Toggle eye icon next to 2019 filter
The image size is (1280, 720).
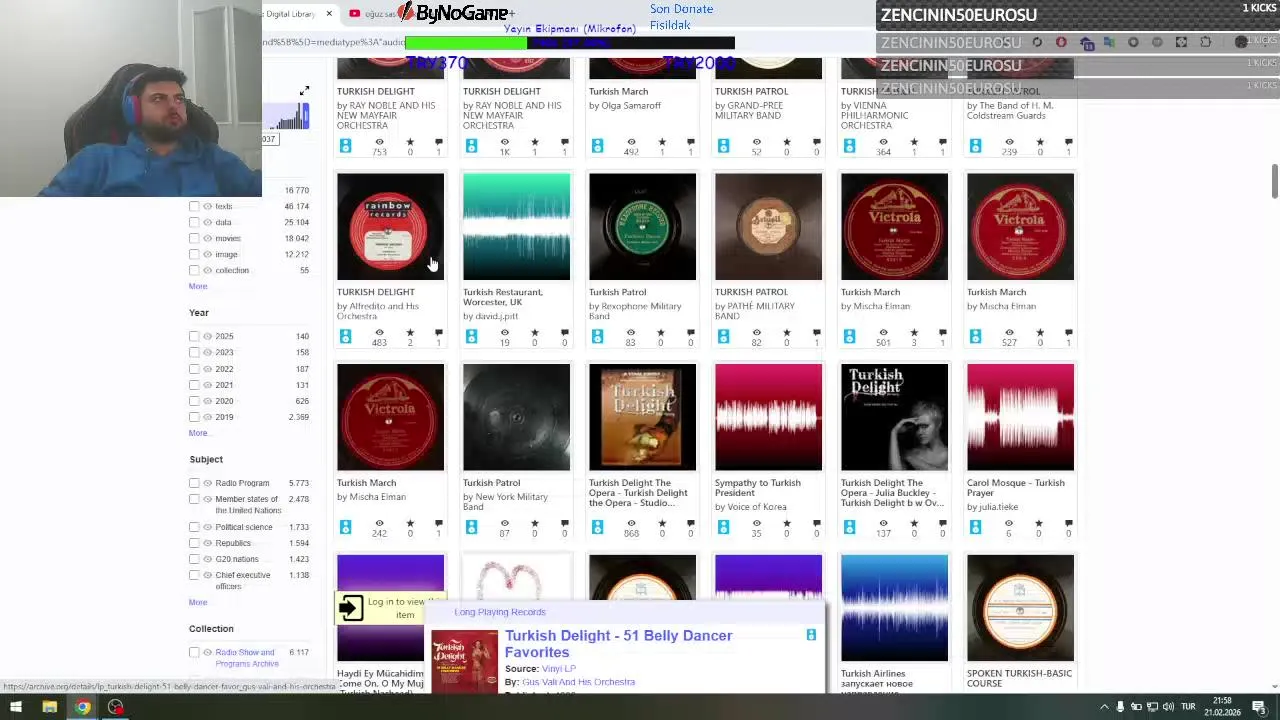pyautogui.click(x=207, y=417)
